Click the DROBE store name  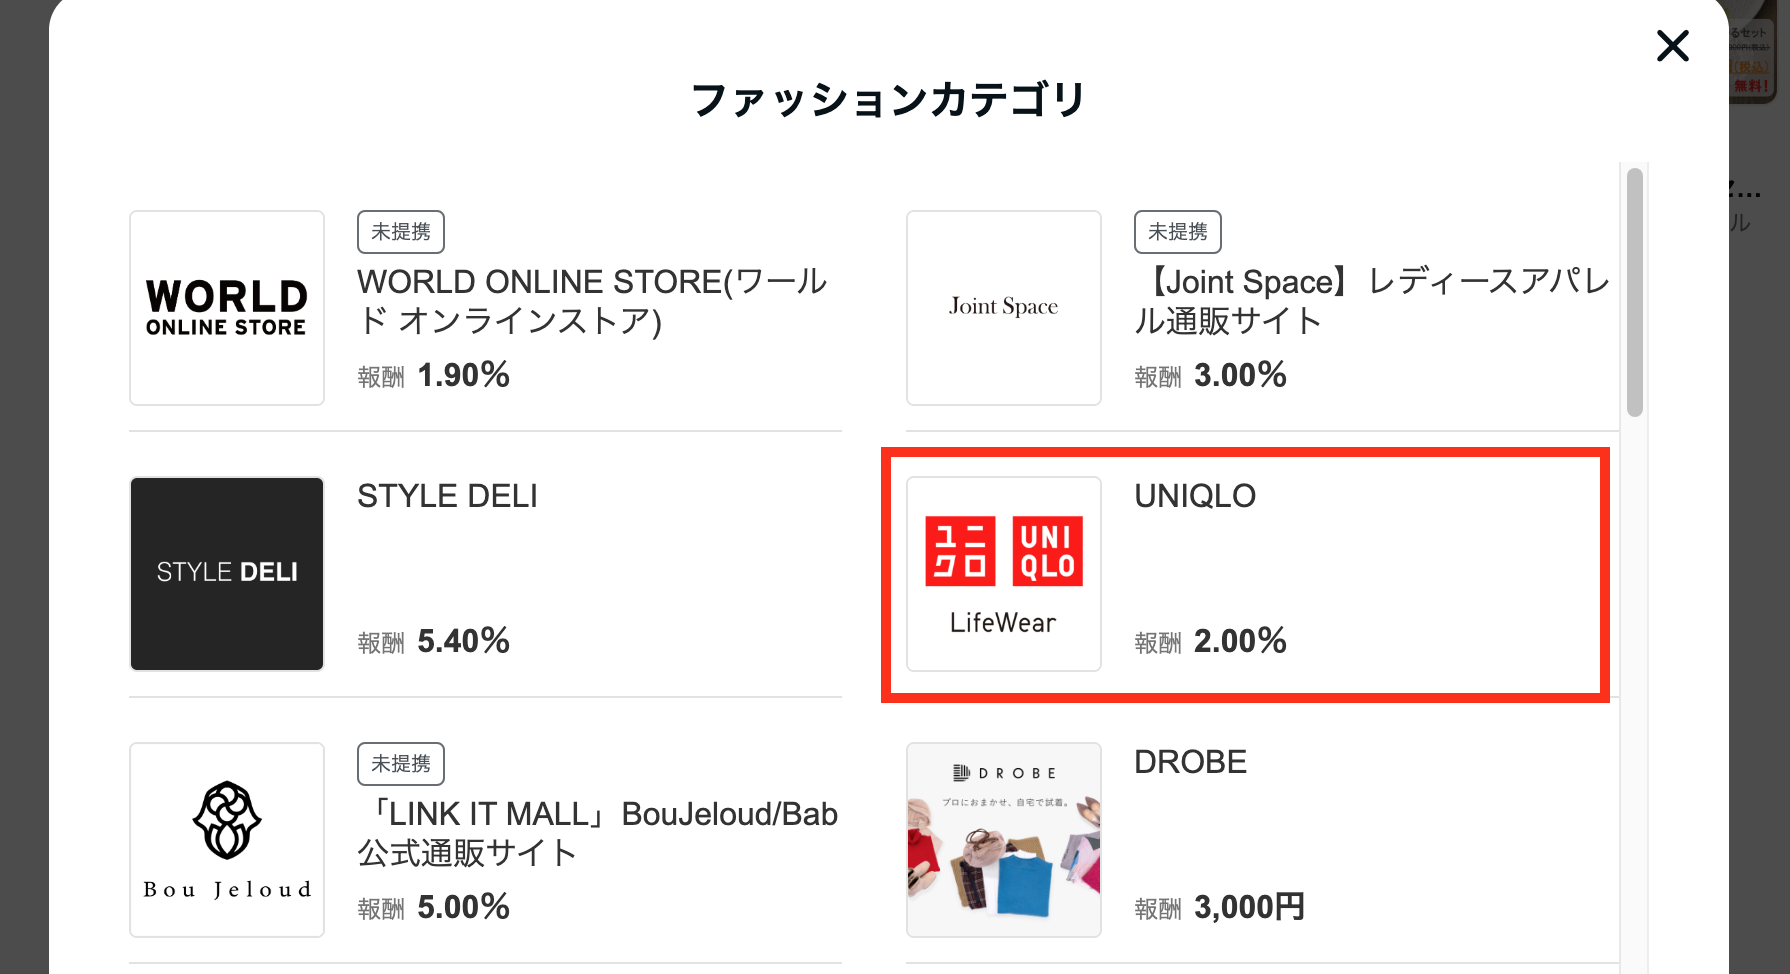[x=1190, y=762]
